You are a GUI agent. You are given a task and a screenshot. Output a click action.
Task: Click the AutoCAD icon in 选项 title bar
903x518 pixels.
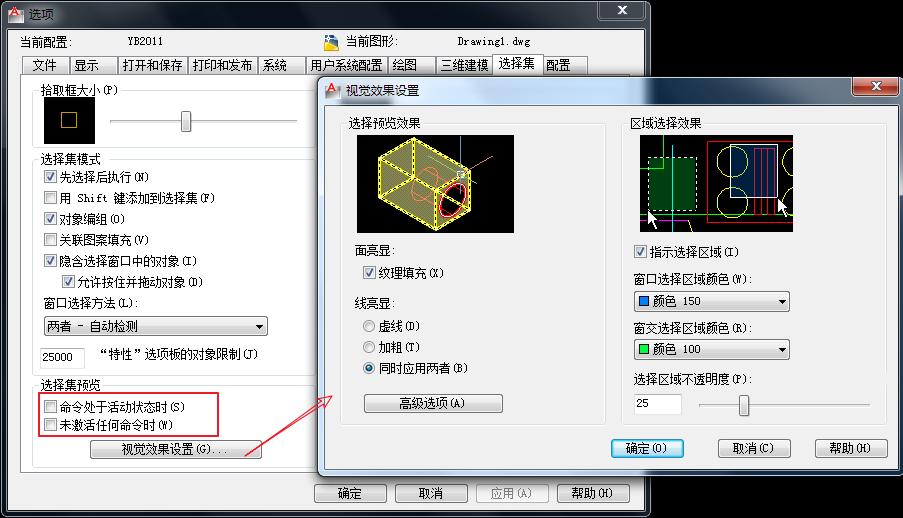point(16,13)
